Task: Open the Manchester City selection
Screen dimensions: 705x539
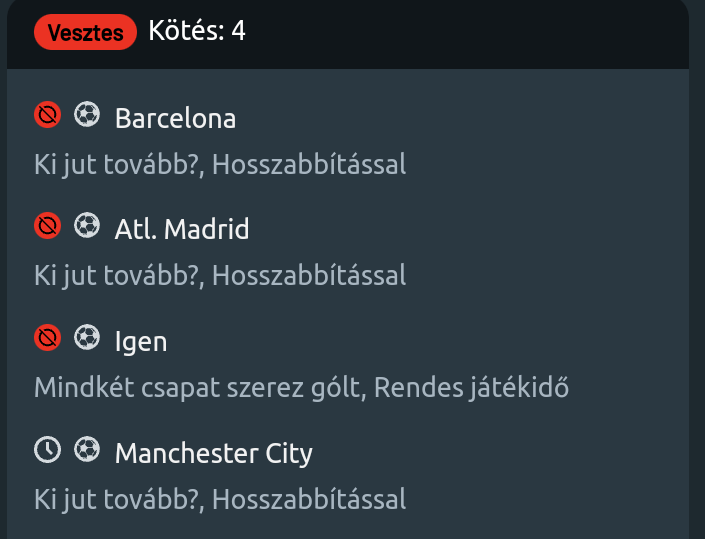Action: (x=213, y=454)
